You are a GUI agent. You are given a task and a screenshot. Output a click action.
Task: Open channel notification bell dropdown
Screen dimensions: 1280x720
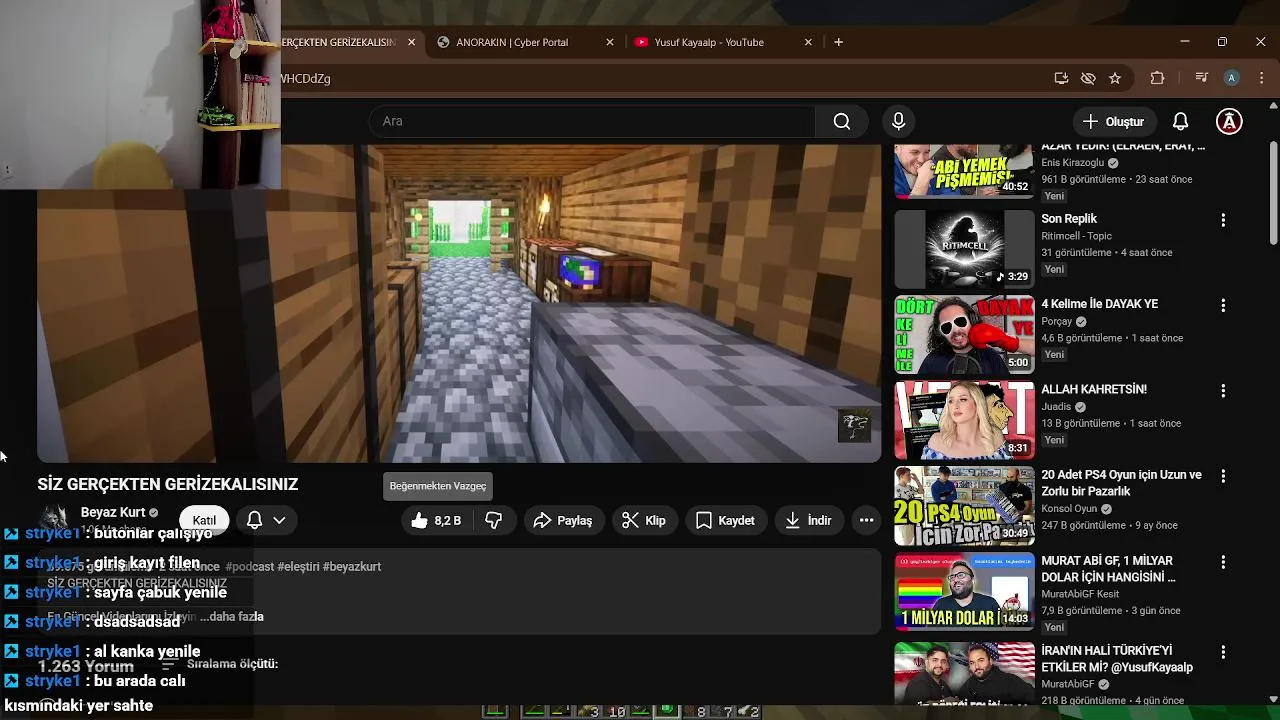pyautogui.click(x=266, y=520)
